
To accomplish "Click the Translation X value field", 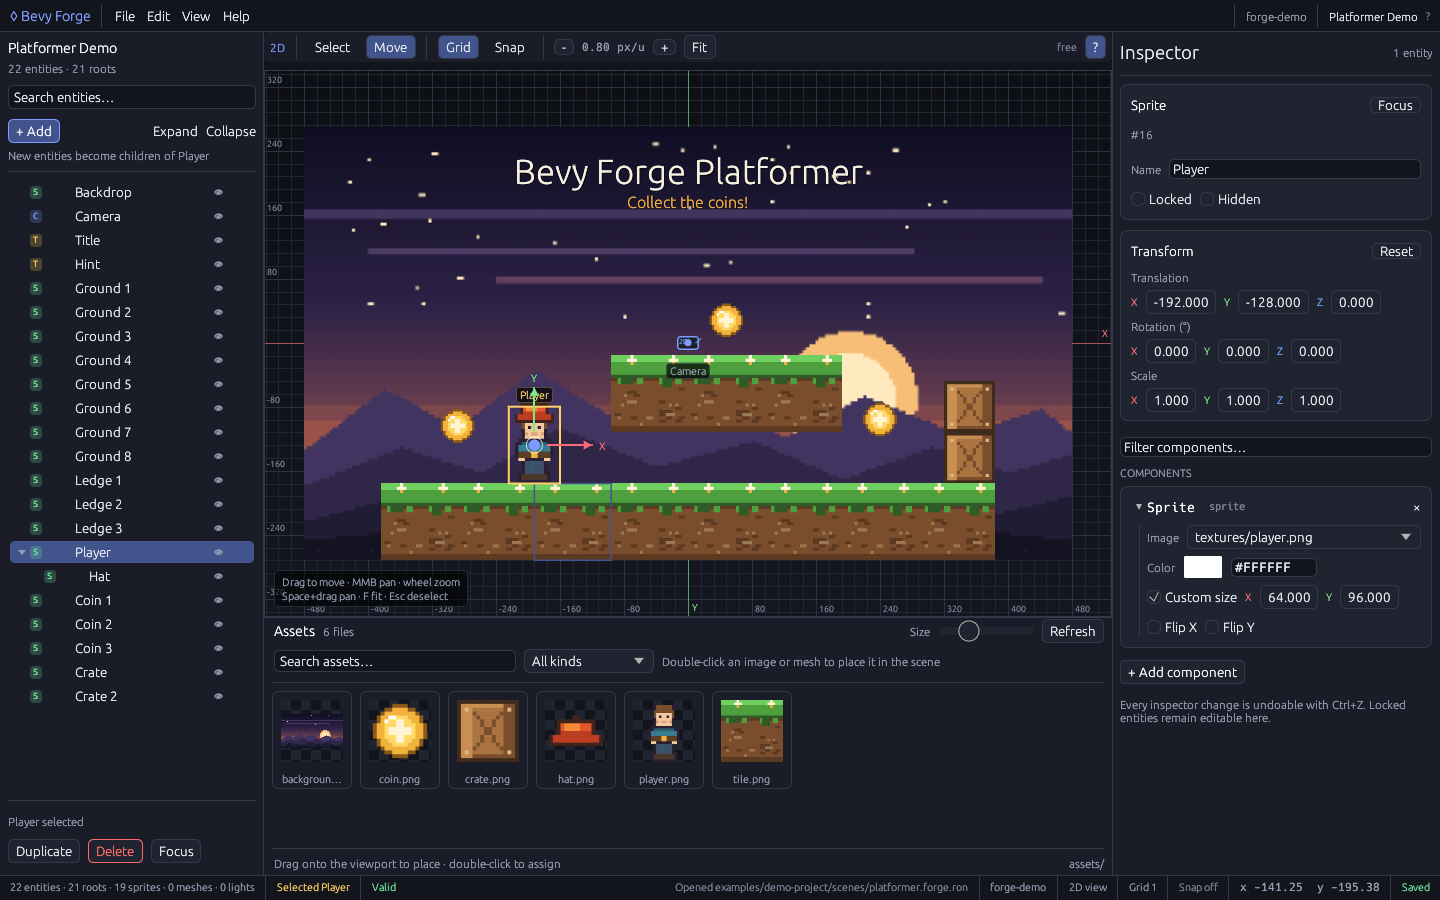I will tap(1181, 302).
